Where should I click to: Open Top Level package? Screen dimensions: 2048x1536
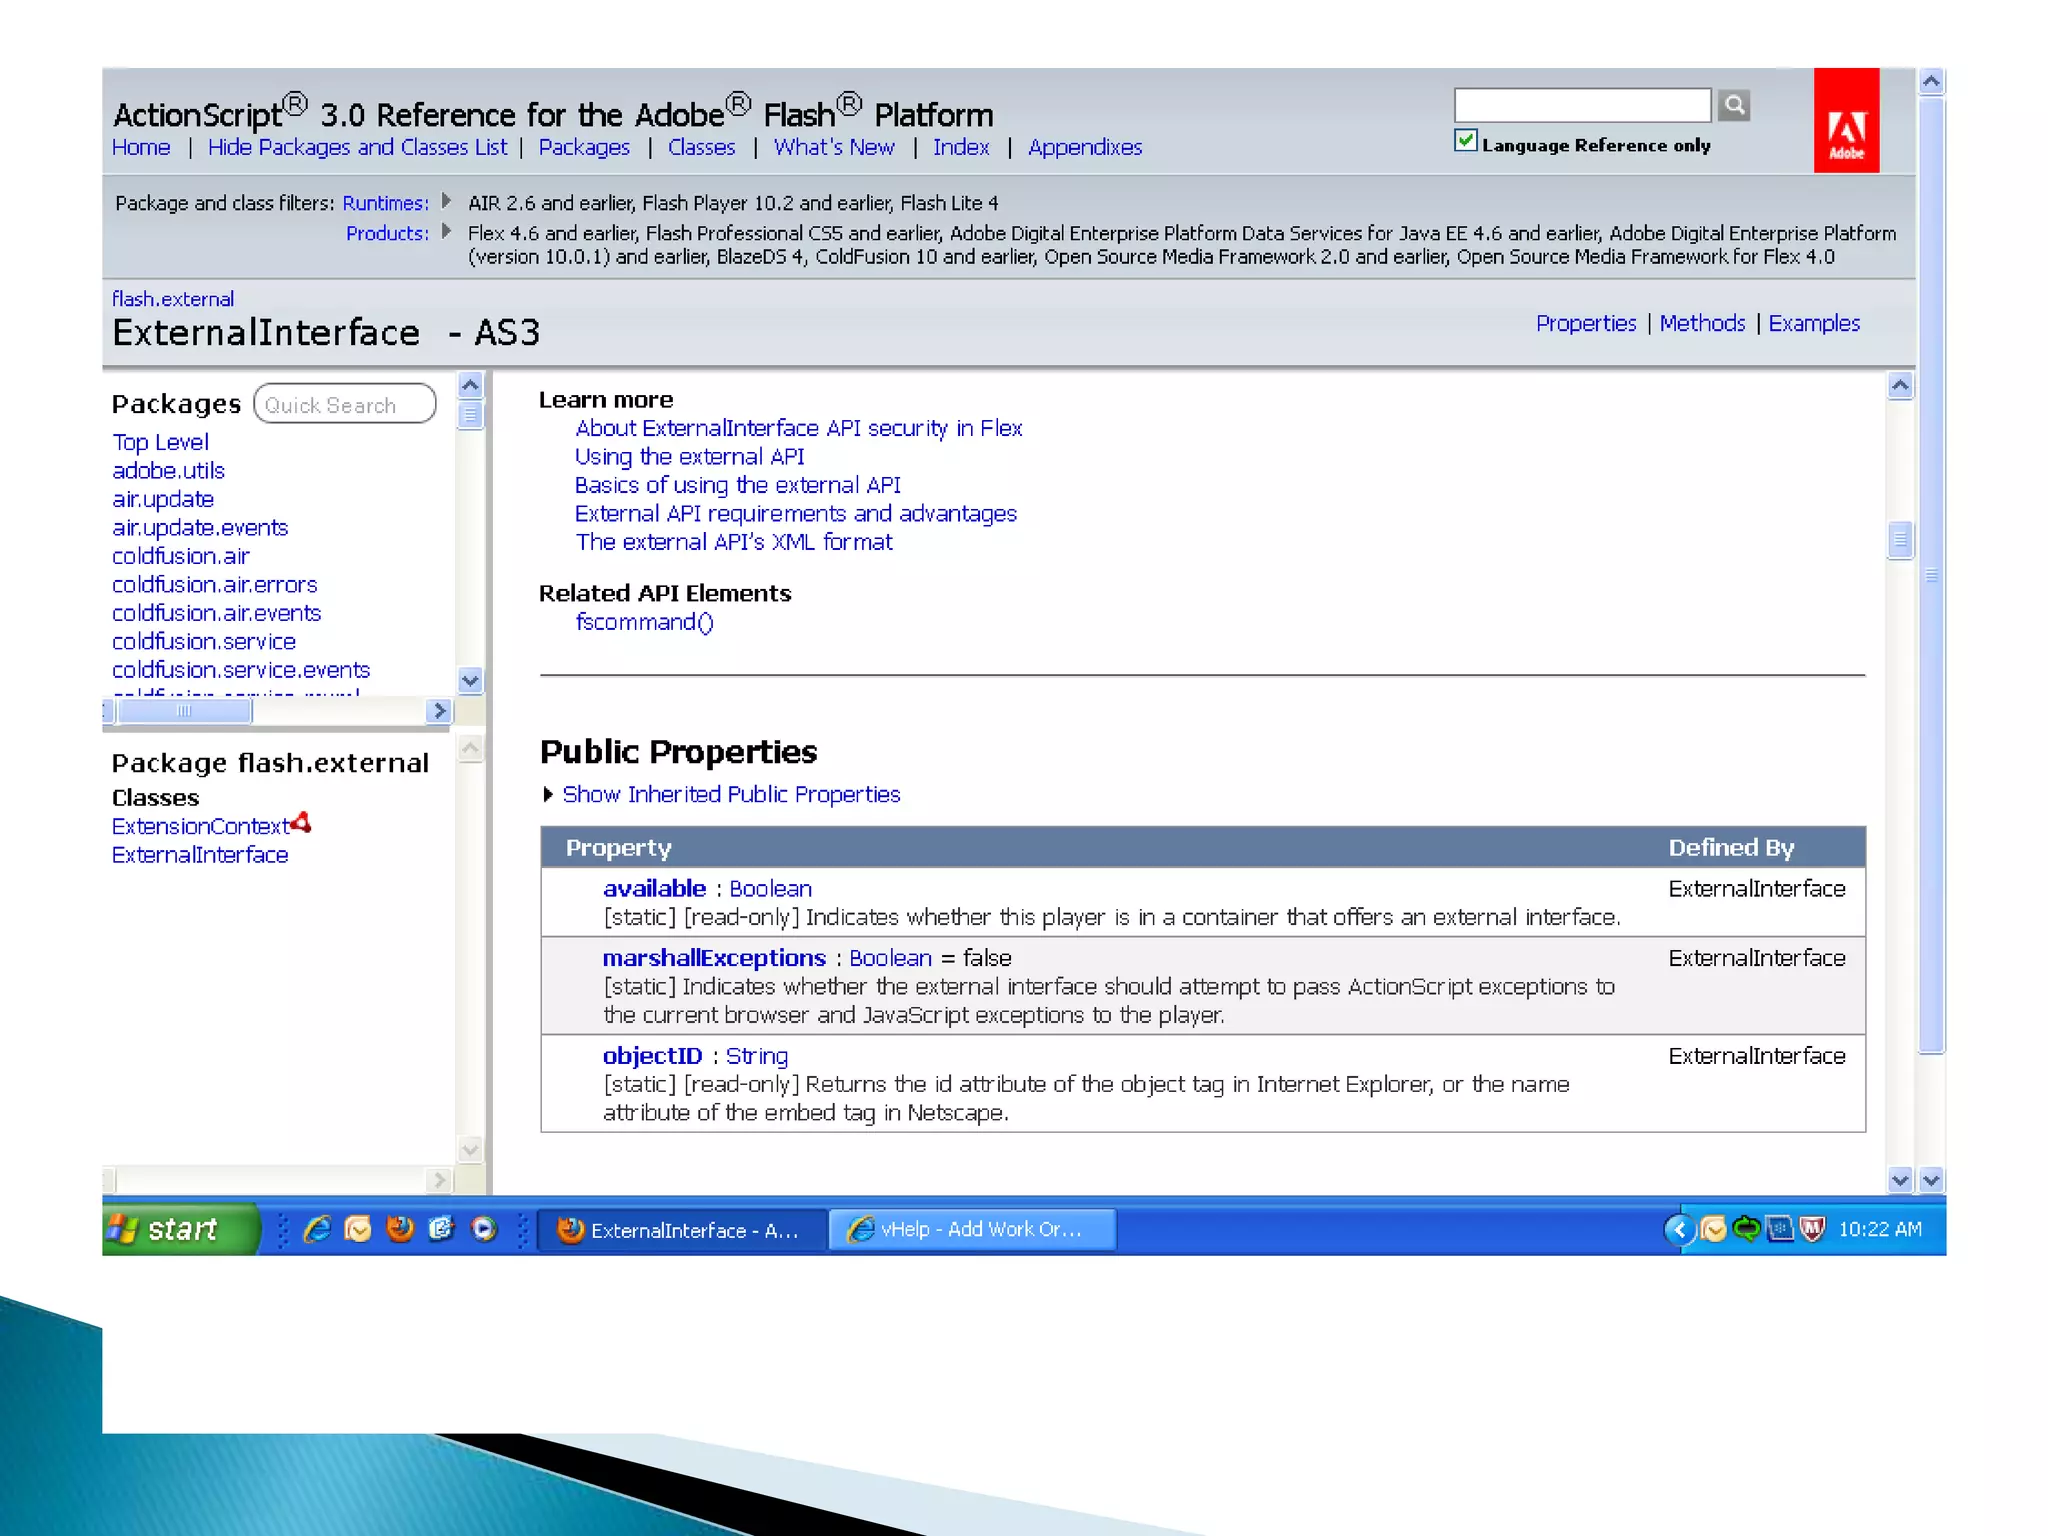click(160, 442)
